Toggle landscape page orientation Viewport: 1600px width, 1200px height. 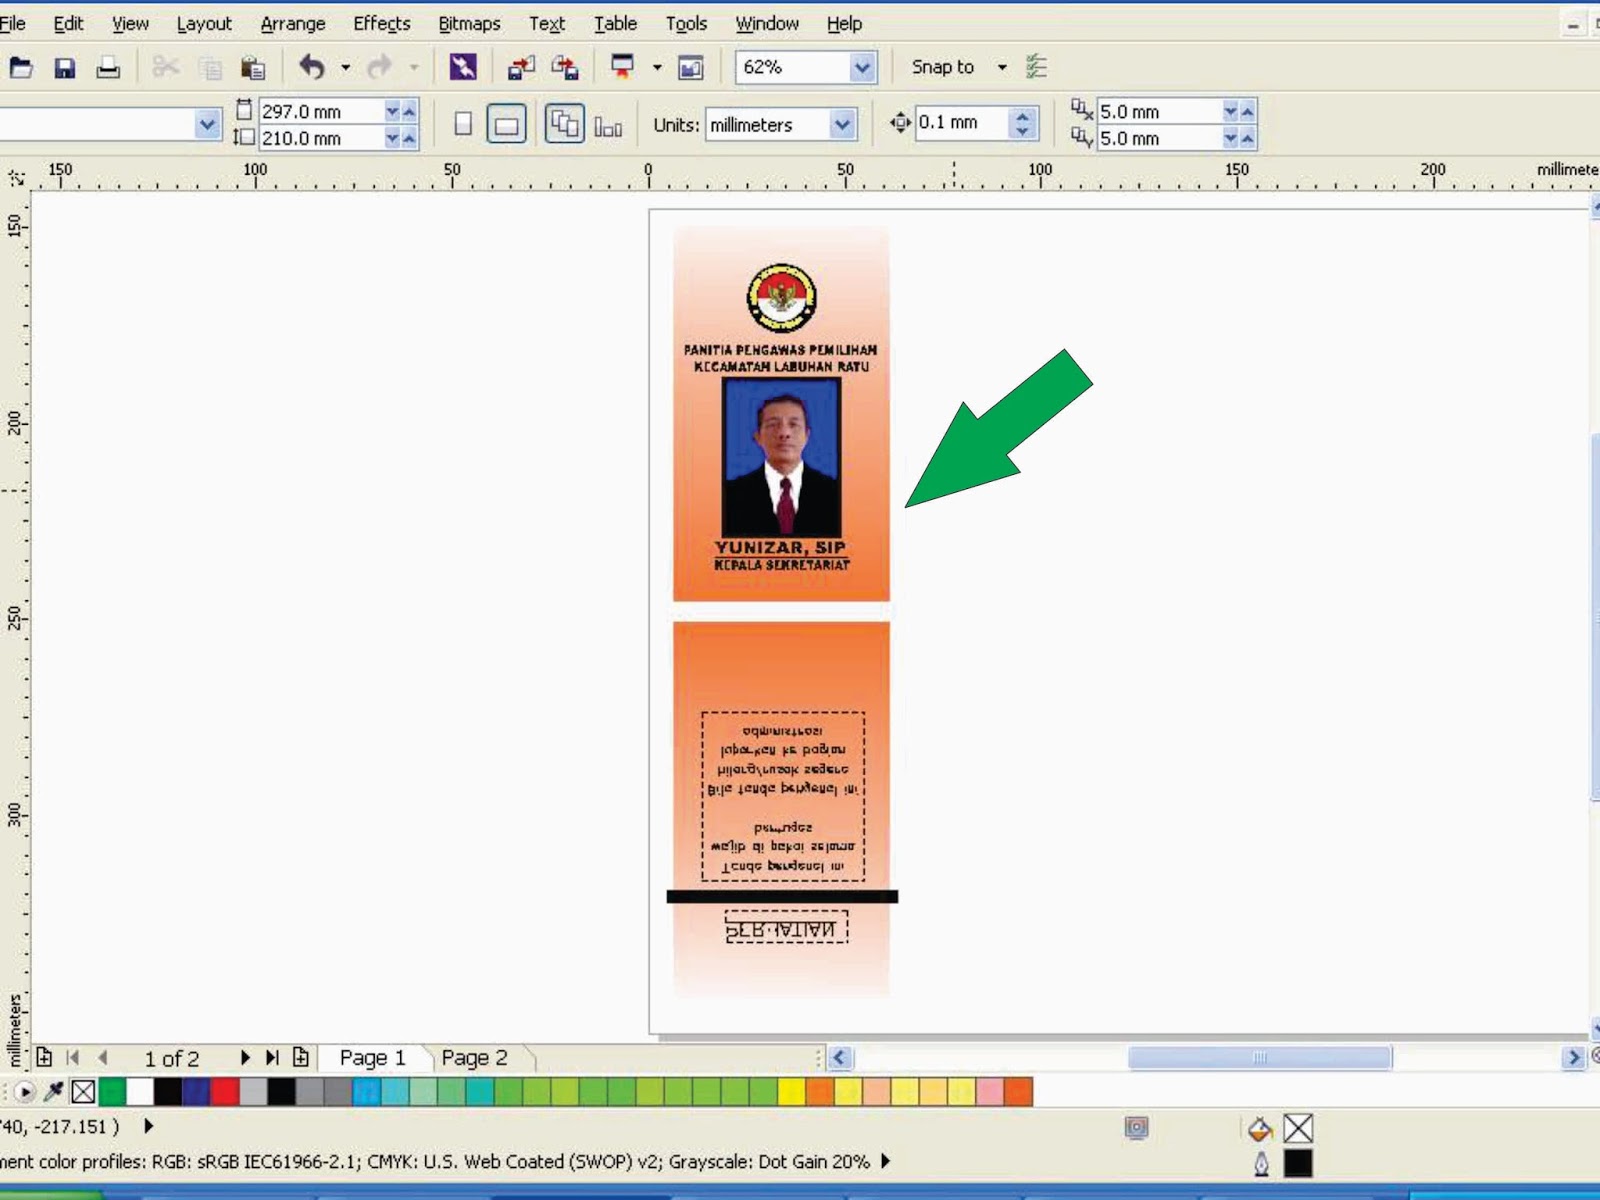point(508,123)
